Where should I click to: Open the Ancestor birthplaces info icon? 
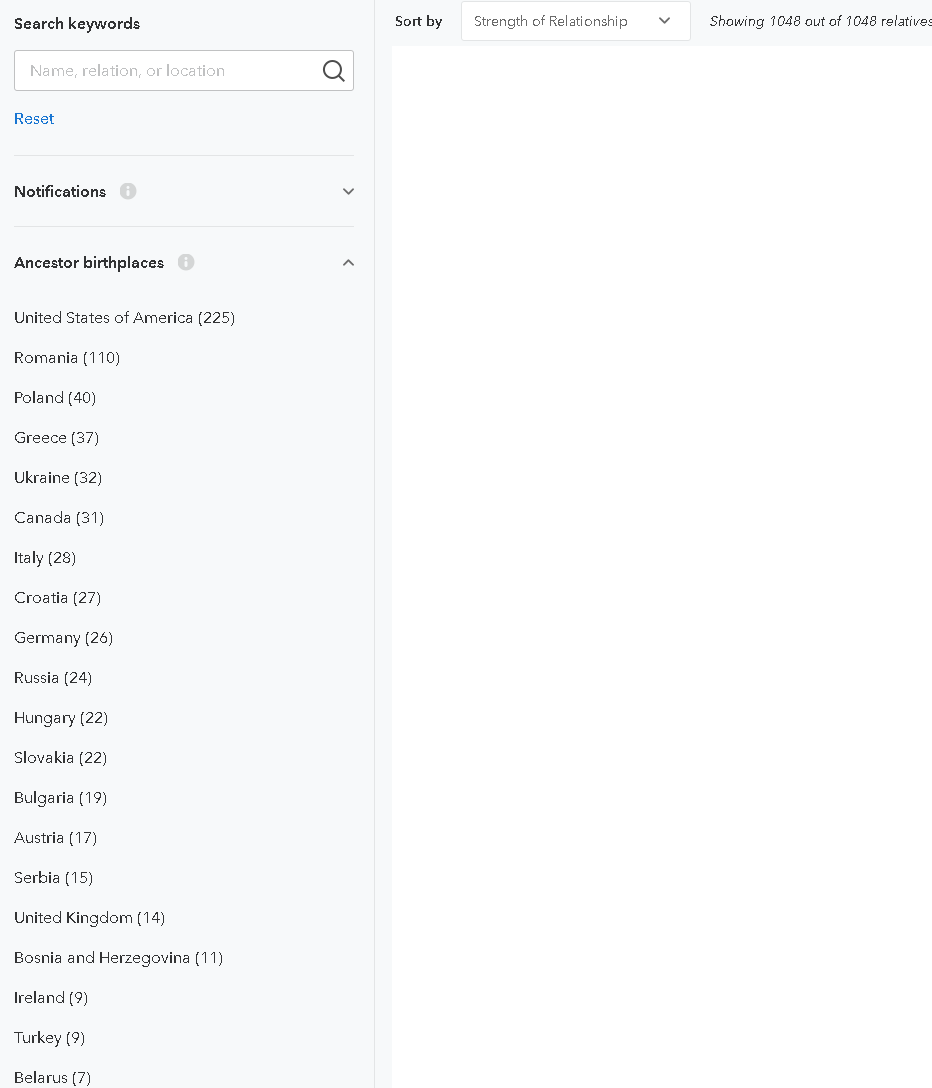coord(186,262)
